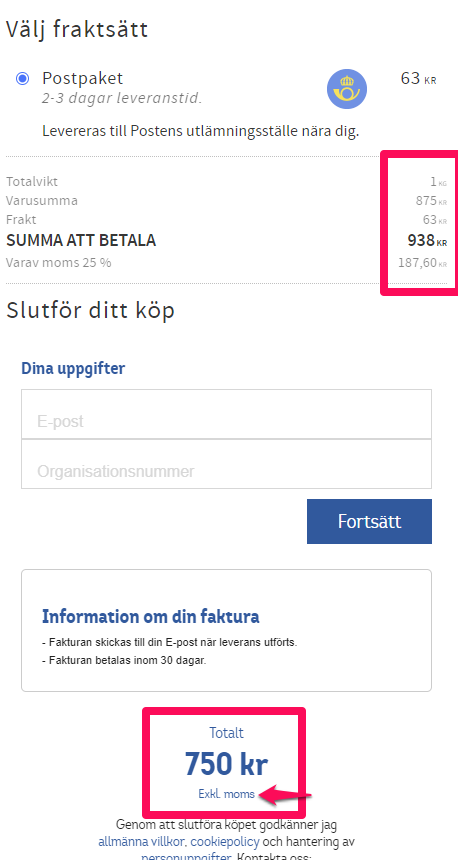Screen dimensions: 458x860
Task: Click the 750 kr total amount
Action: [x=227, y=763]
